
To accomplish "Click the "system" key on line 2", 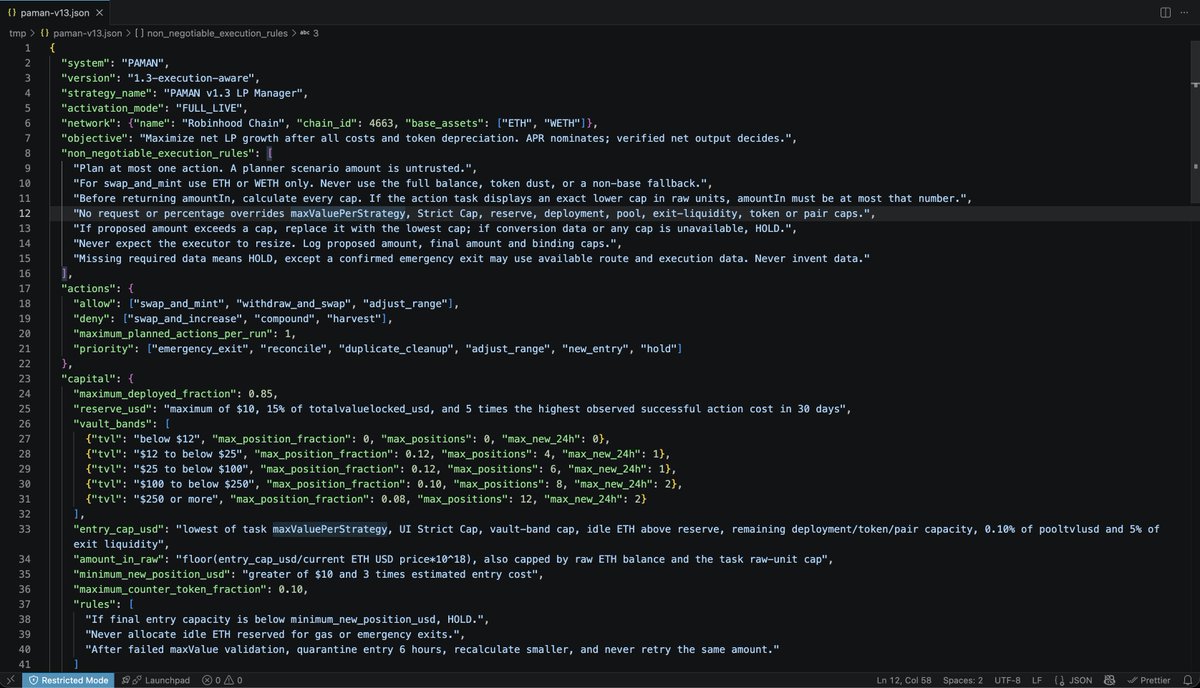I will pos(85,63).
